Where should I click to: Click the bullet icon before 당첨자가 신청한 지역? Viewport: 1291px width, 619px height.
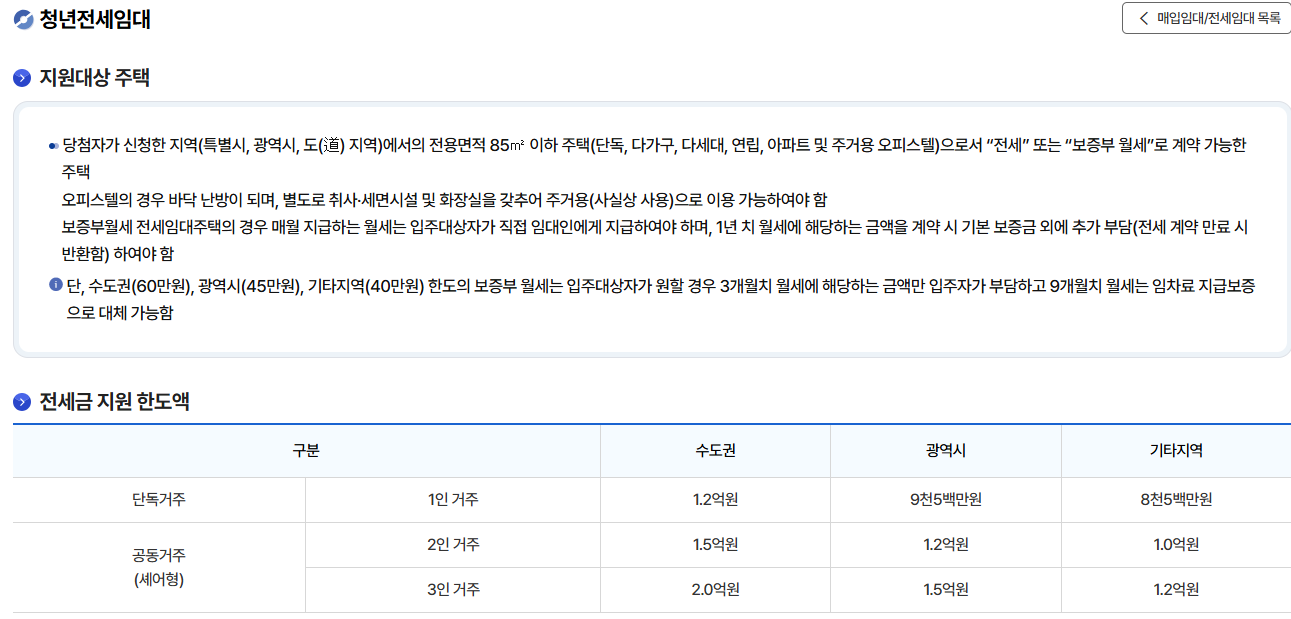point(53,146)
